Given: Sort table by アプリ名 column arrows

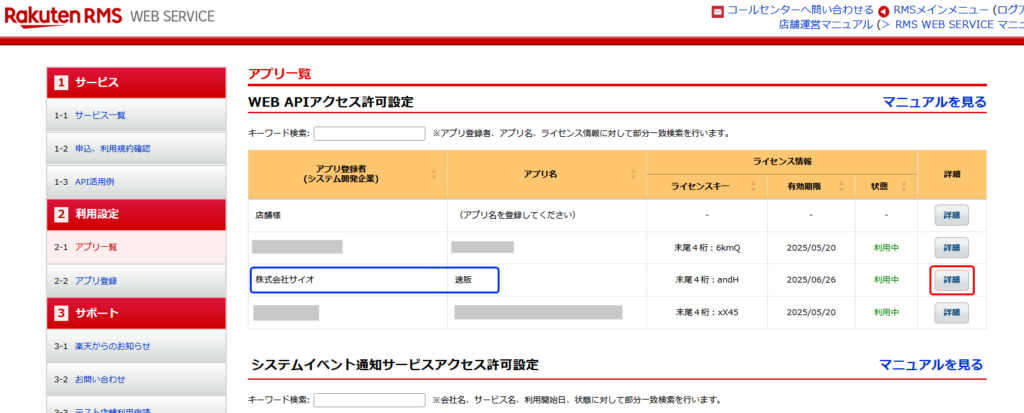Looking at the screenshot, I should 632,174.
